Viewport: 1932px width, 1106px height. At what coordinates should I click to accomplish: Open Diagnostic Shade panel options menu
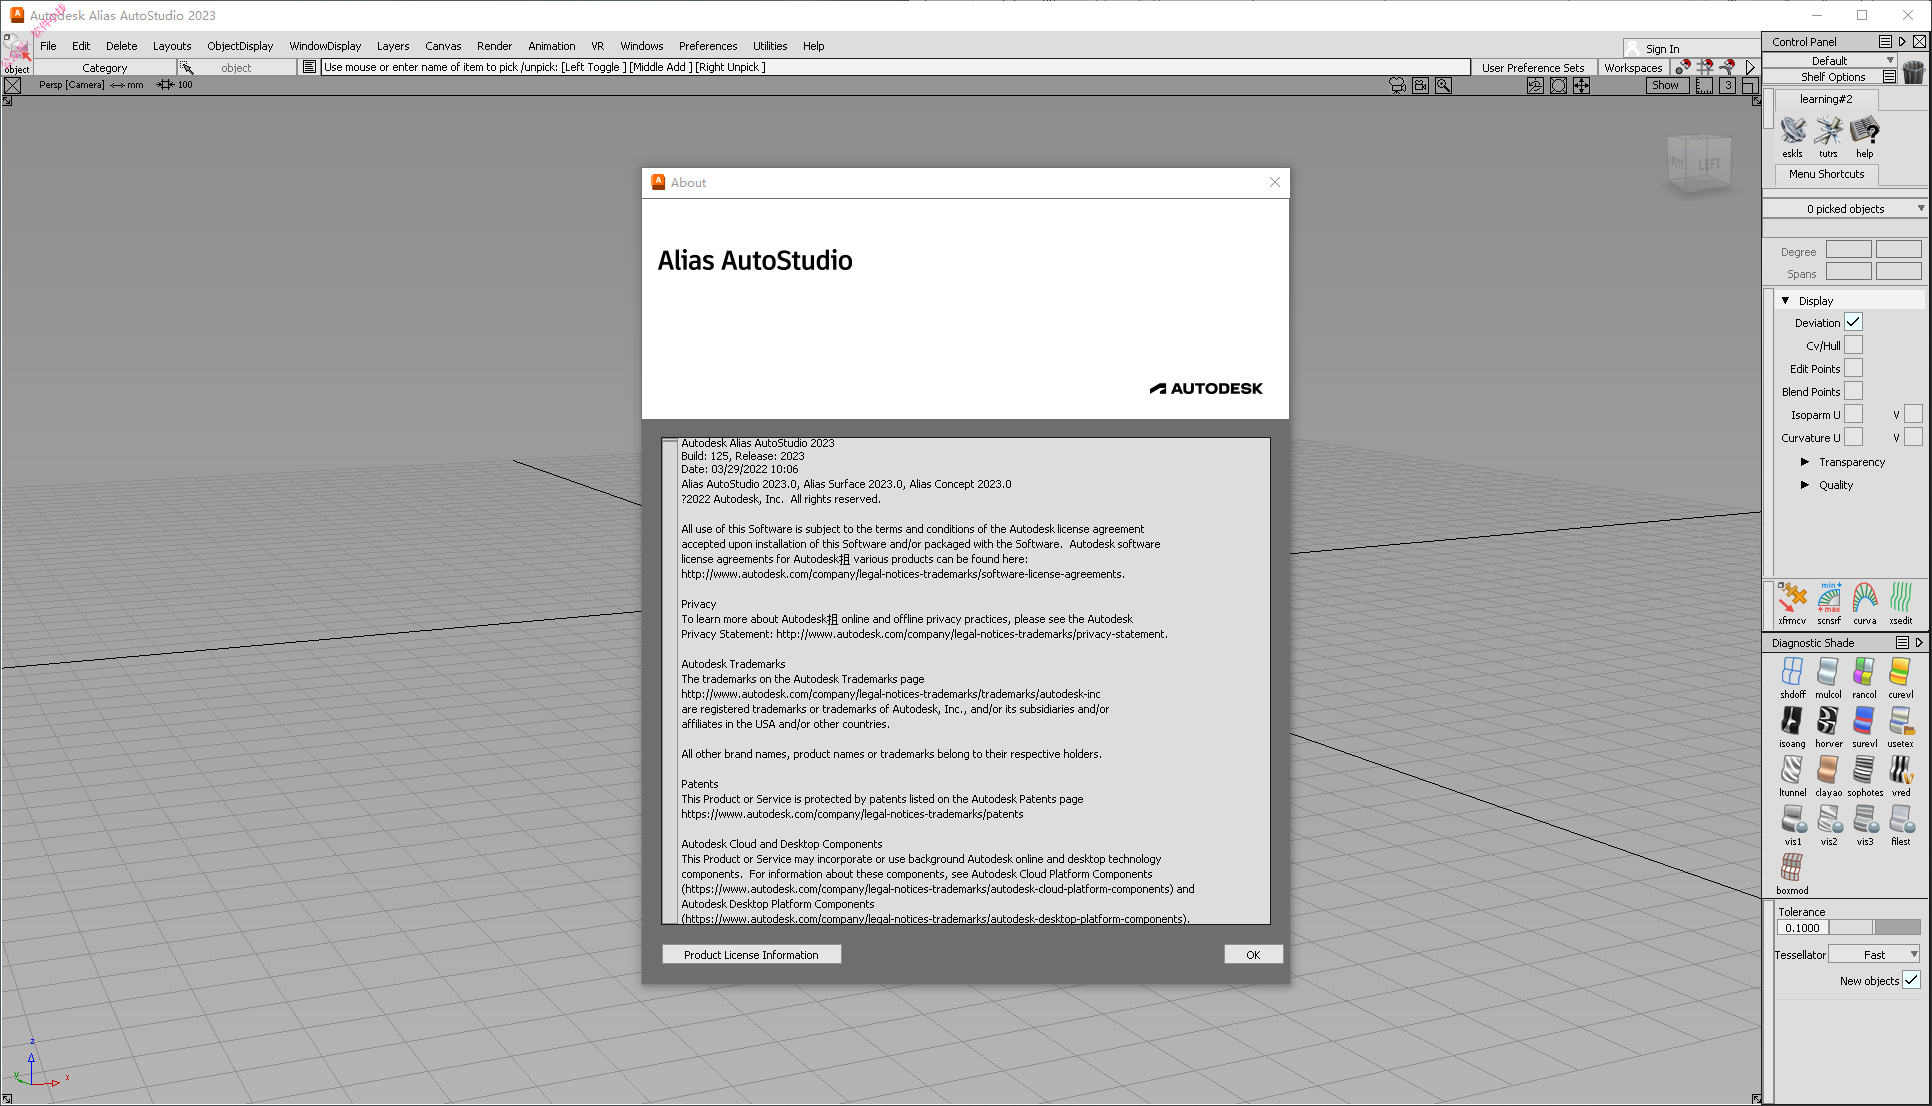click(x=1902, y=643)
